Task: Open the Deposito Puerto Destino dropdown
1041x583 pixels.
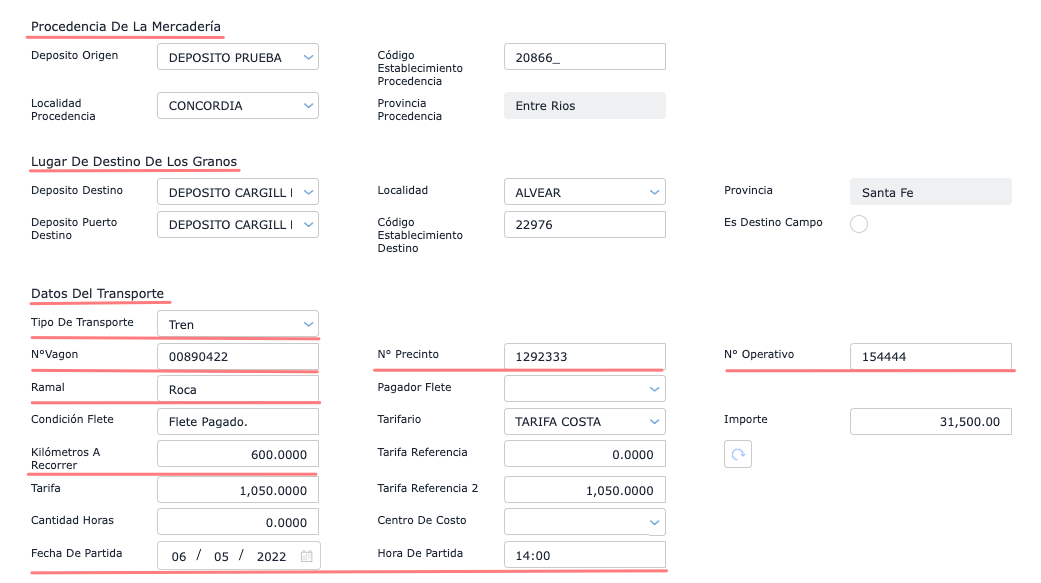Action: click(x=238, y=225)
